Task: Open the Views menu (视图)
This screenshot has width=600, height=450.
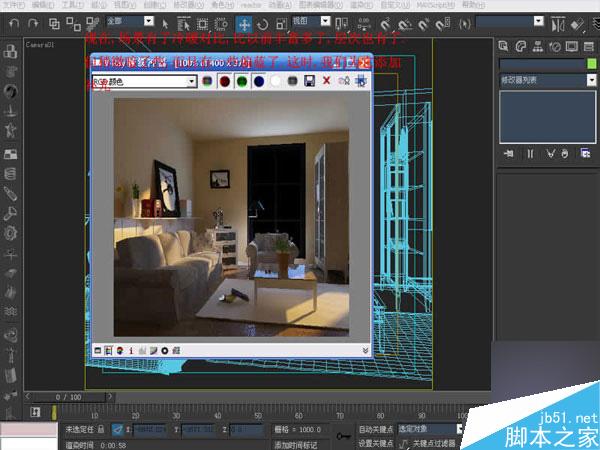Action: (x=125, y=5)
